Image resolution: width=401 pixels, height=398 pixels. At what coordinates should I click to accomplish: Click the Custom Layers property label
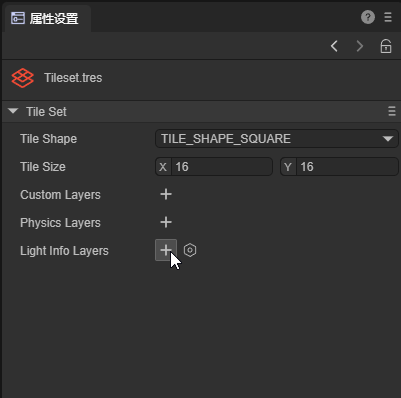[x=60, y=195]
